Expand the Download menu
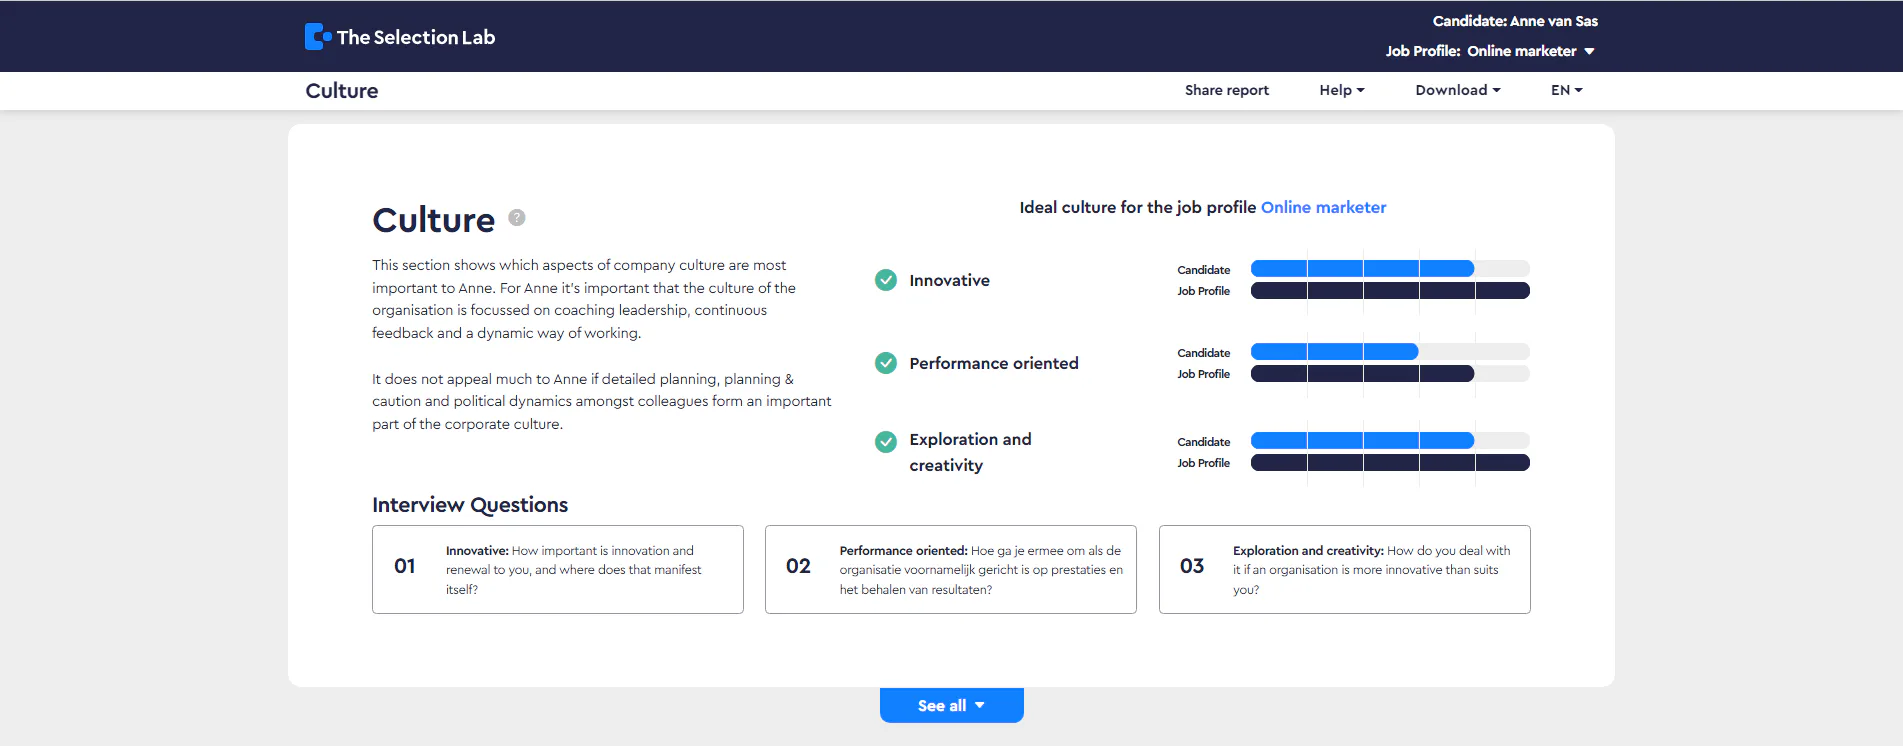This screenshot has height=746, width=1903. tap(1457, 90)
